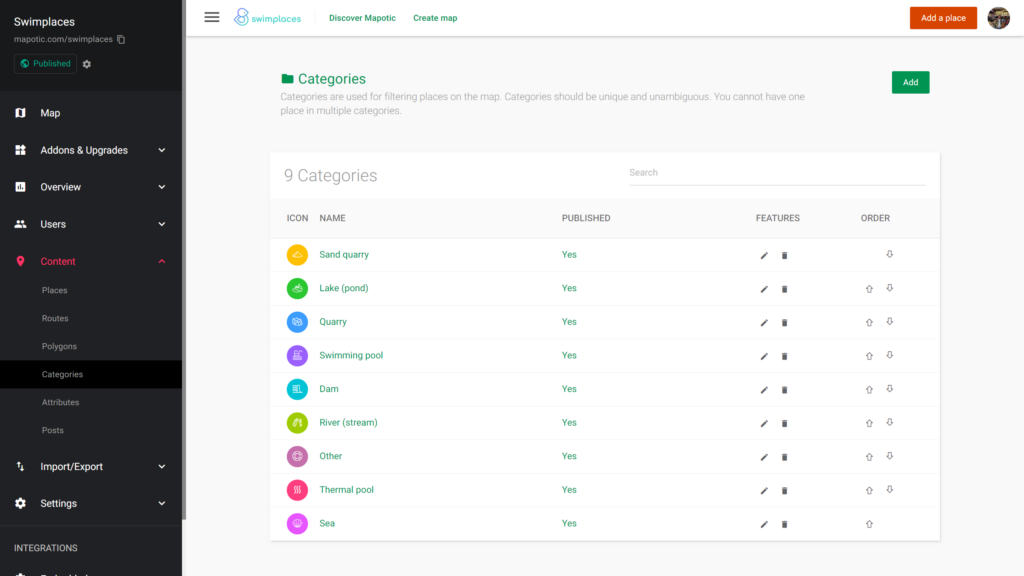Click the Quarry blue icon
This screenshot has width=1024, height=576.
[x=297, y=322]
